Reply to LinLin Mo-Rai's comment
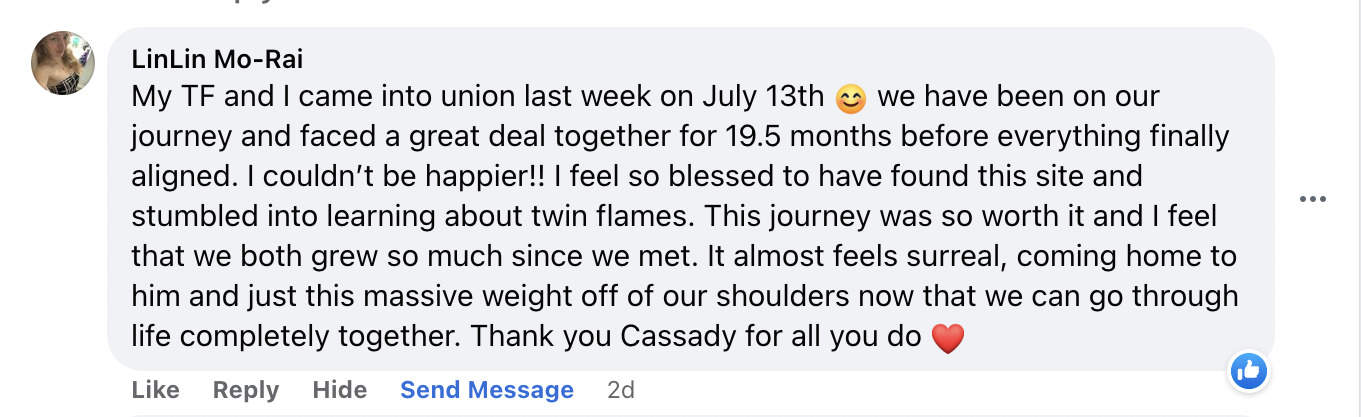This screenshot has width=1361, height=417. (x=246, y=389)
